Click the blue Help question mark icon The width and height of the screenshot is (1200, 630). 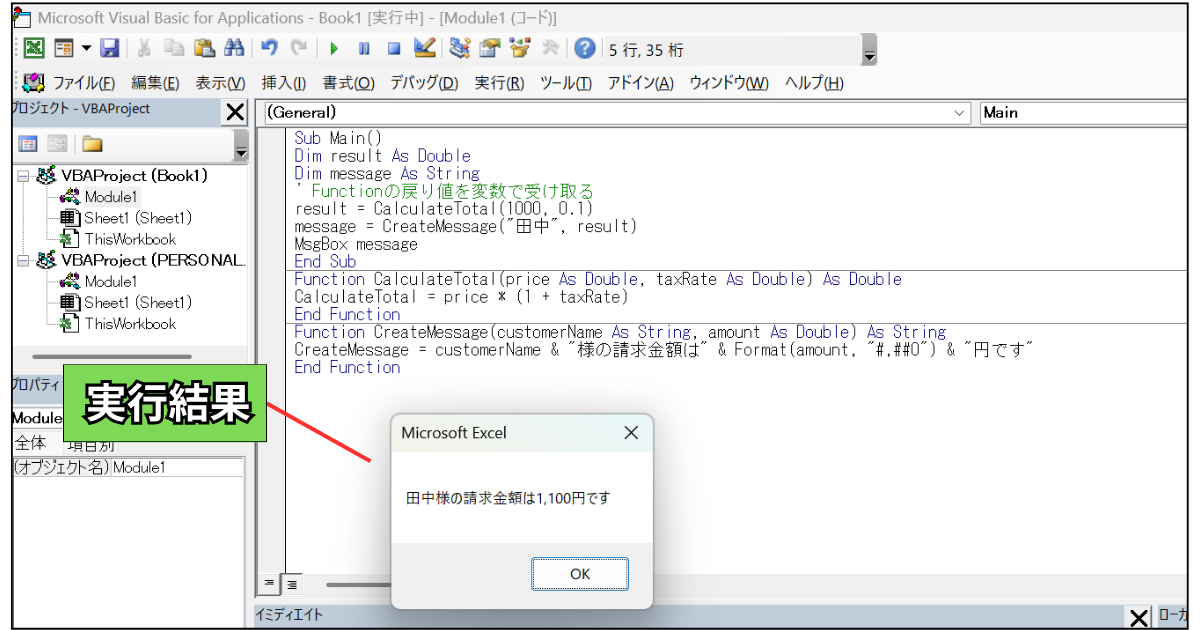click(585, 49)
